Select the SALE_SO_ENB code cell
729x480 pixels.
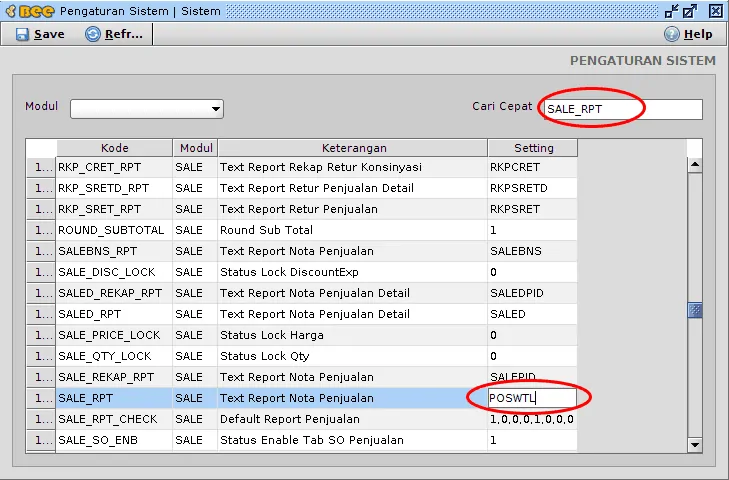[114, 440]
